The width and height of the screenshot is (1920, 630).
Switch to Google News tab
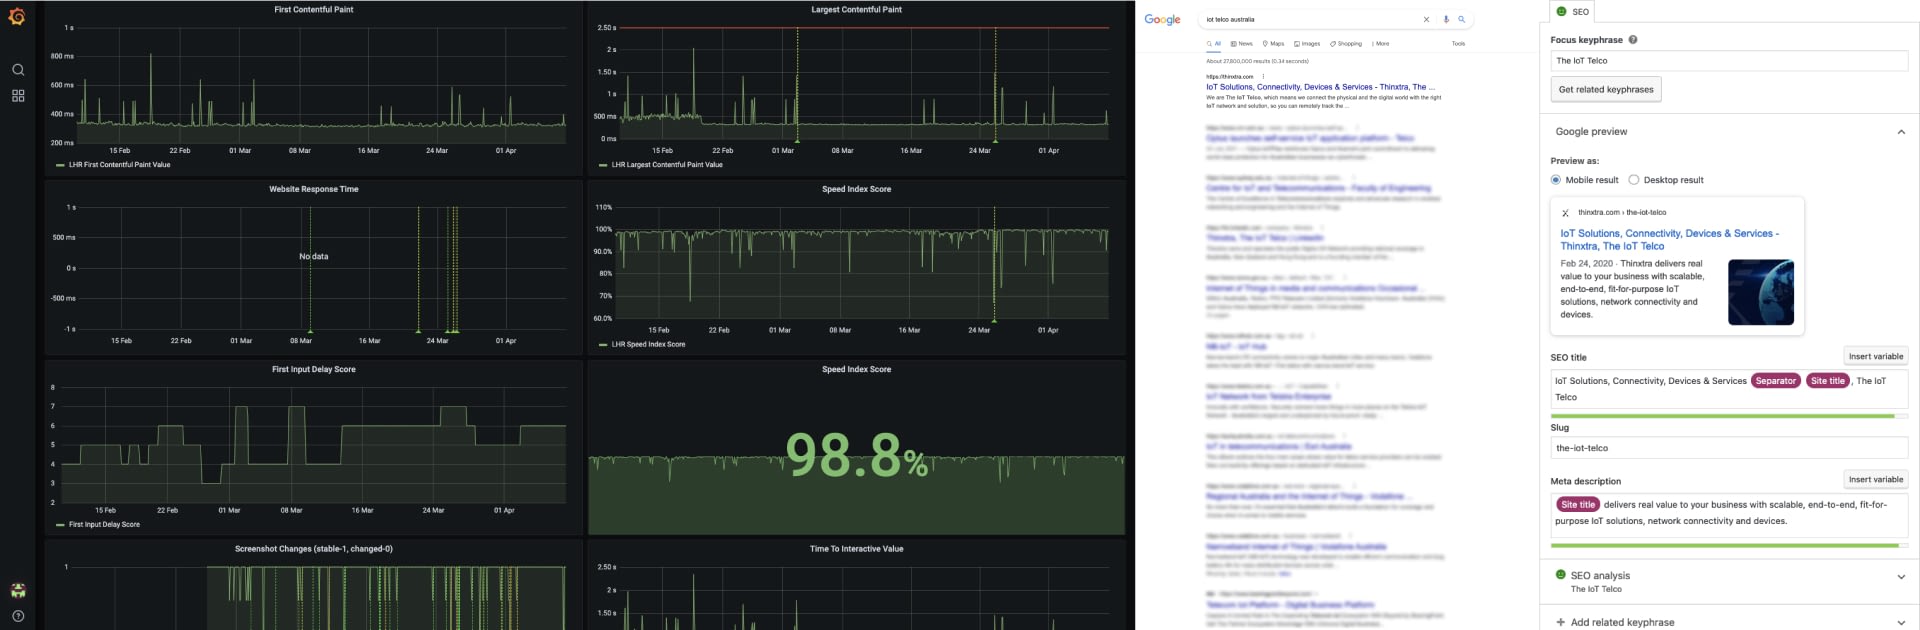tap(1242, 44)
